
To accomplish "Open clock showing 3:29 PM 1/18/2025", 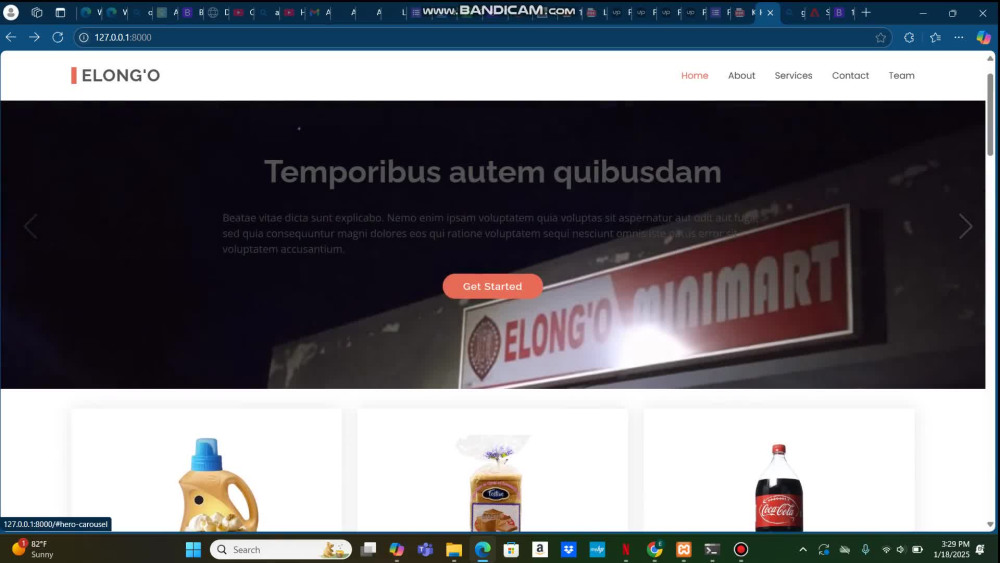I will point(952,550).
